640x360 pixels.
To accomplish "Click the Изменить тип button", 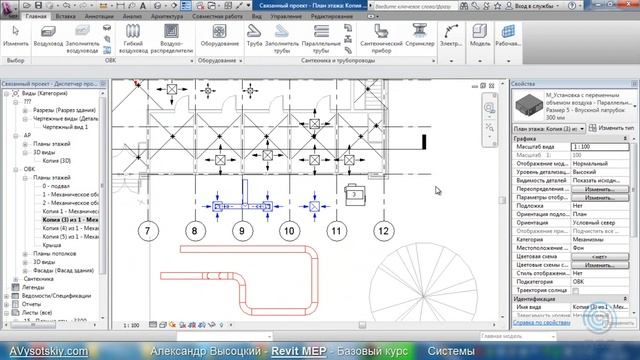I will coord(611,128).
